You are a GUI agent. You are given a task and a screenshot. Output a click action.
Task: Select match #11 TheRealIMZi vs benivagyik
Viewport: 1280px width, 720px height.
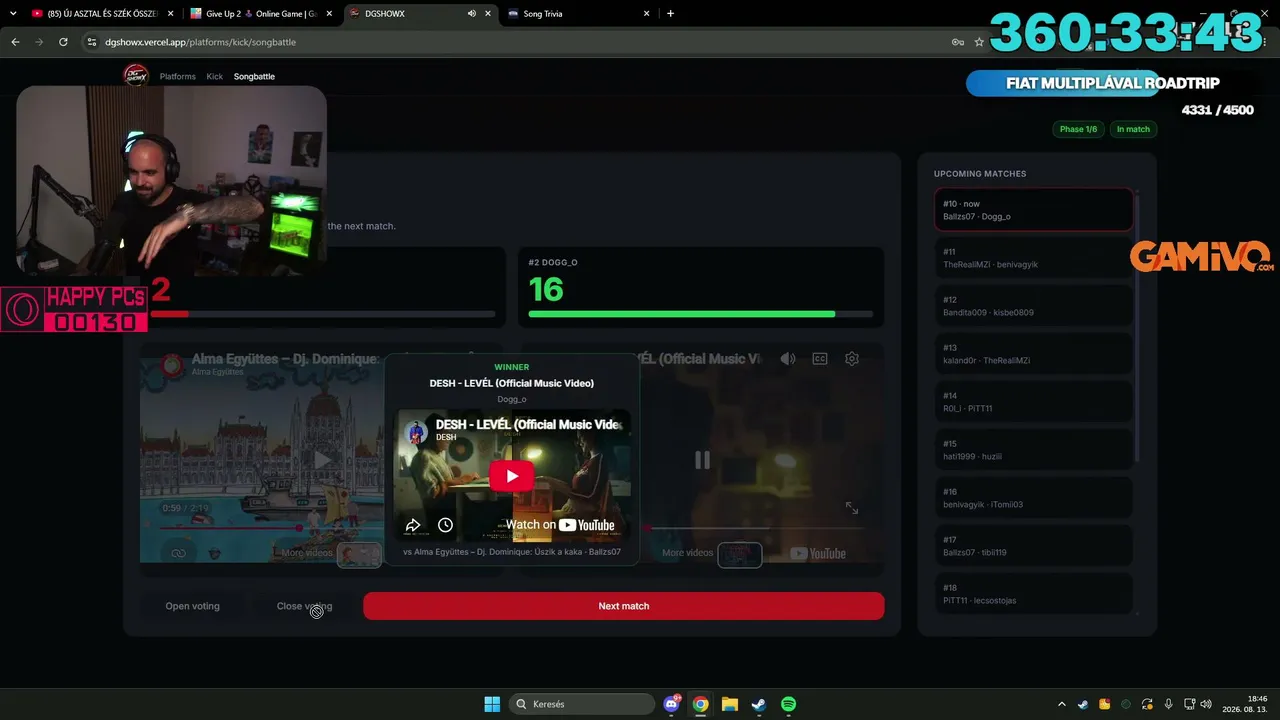1034,258
